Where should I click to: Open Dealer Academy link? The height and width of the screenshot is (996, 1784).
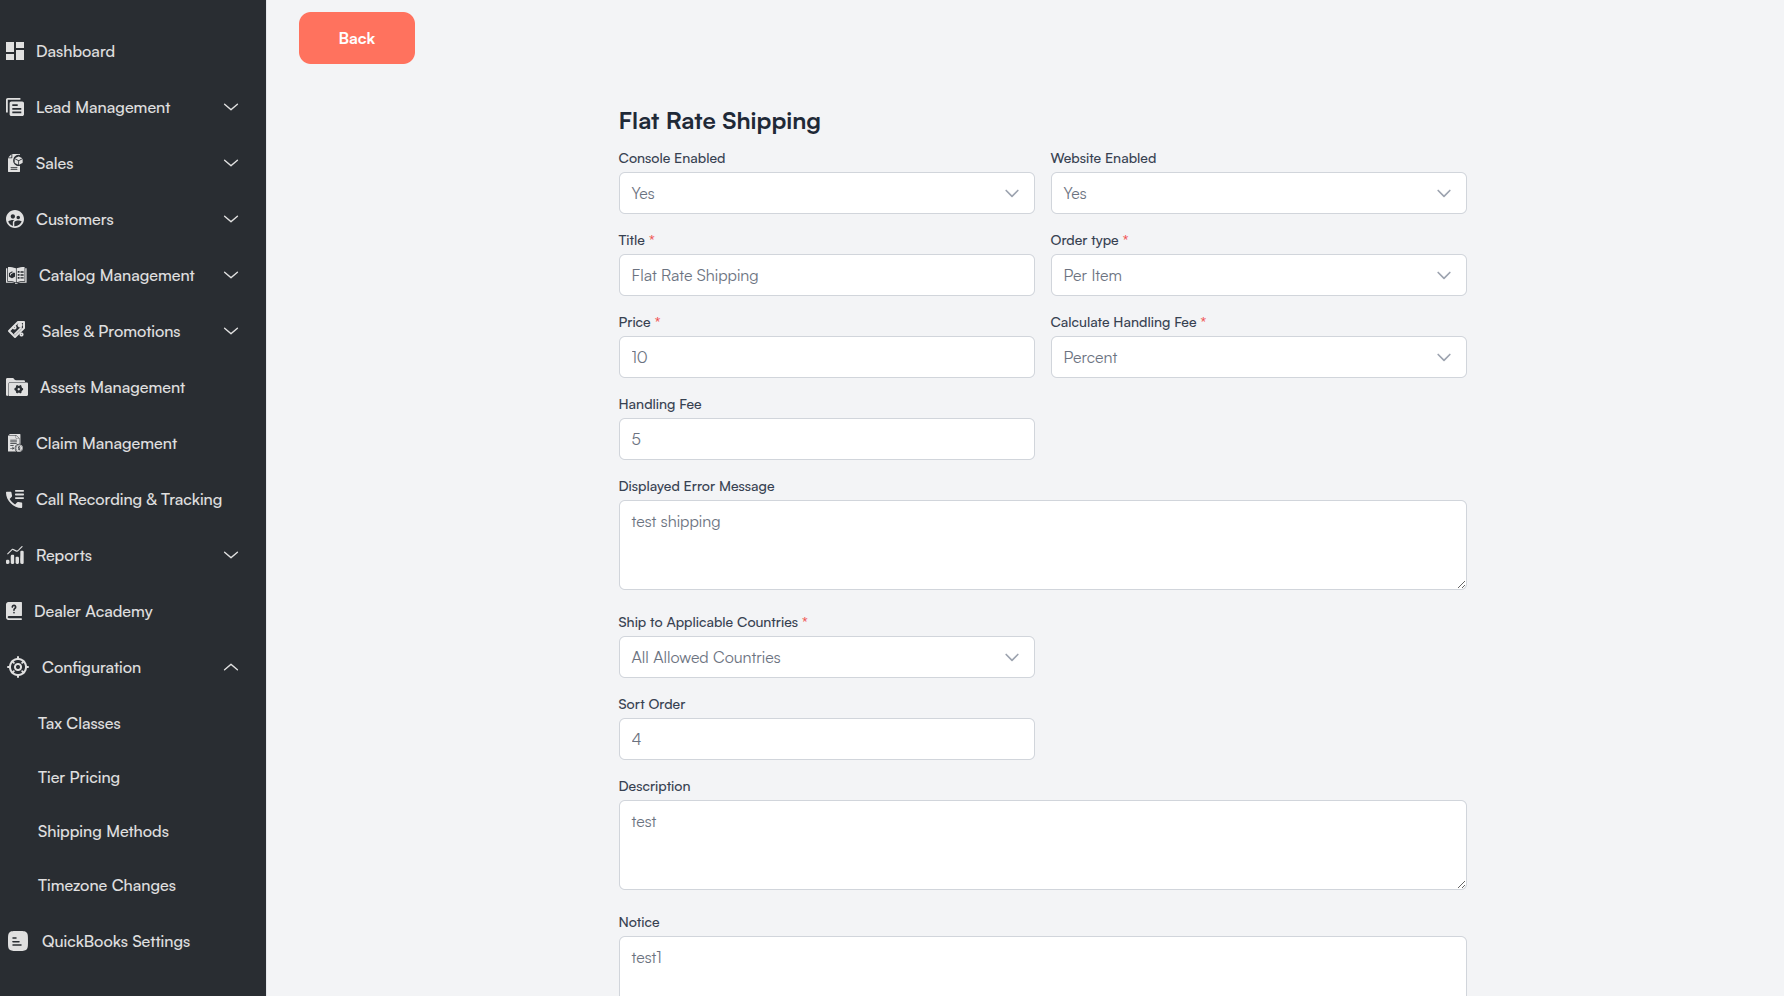tap(93, 611)
